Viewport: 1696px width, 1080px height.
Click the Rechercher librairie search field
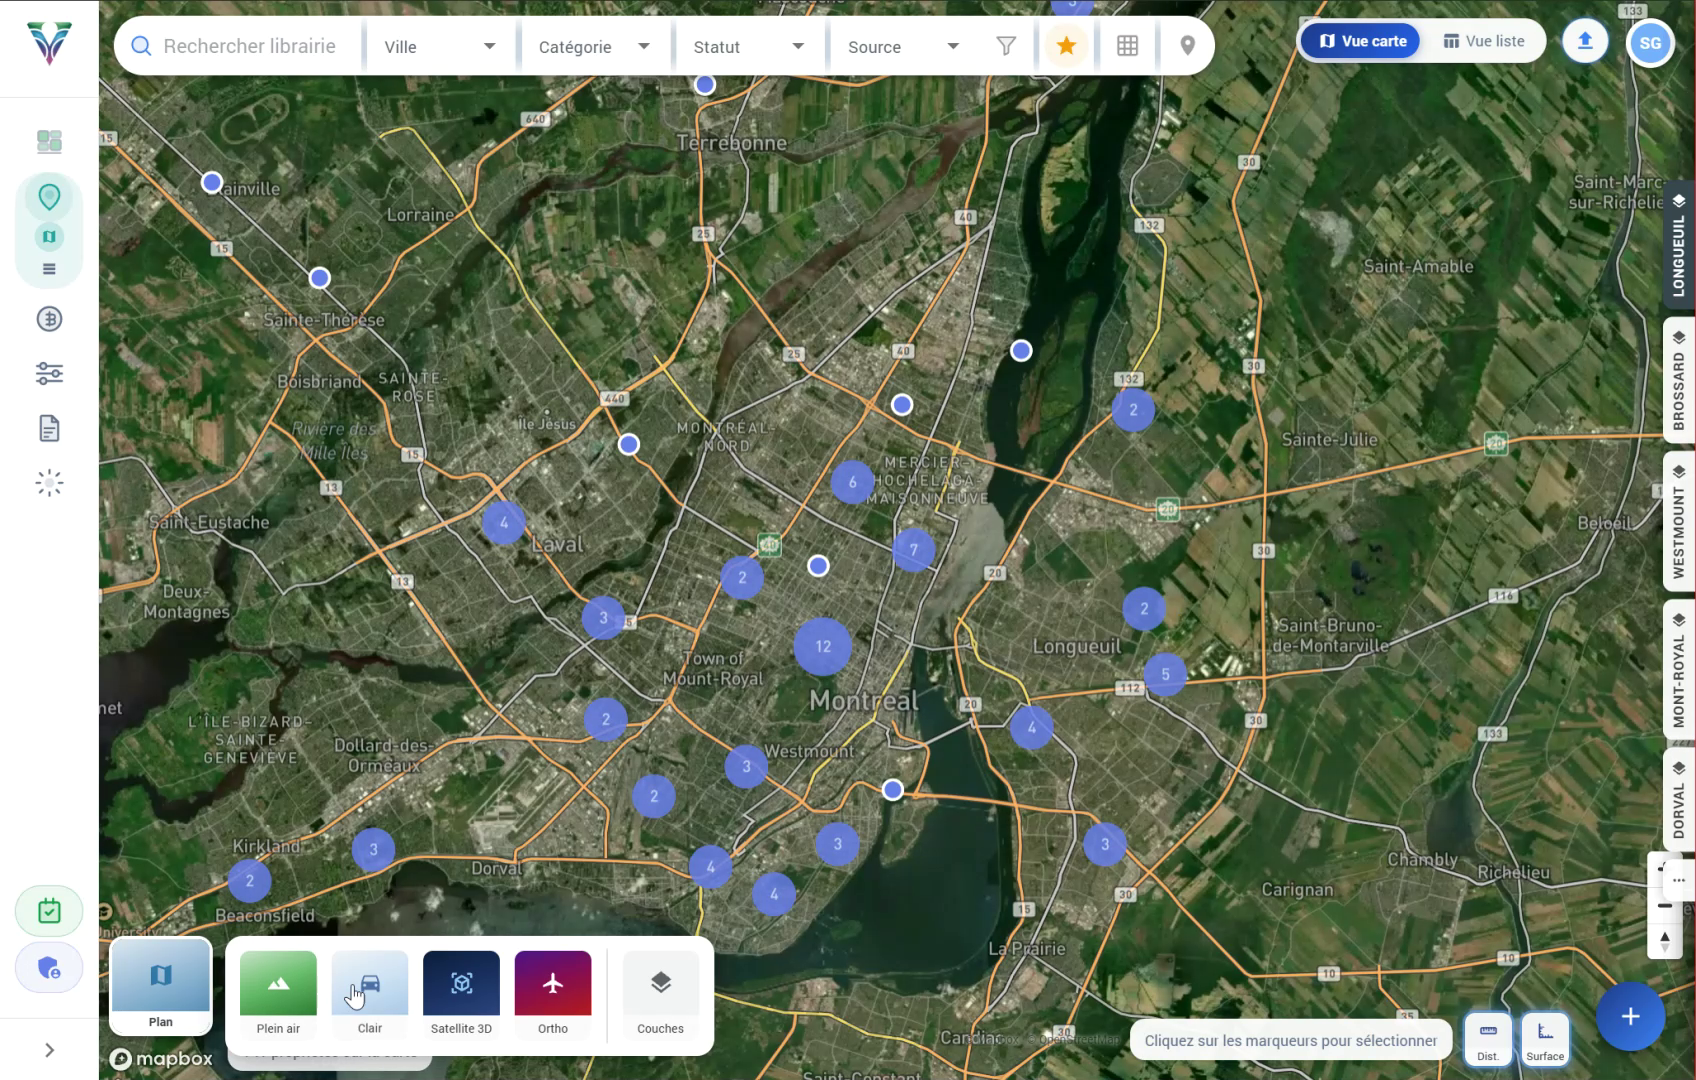tap(250, 46)
